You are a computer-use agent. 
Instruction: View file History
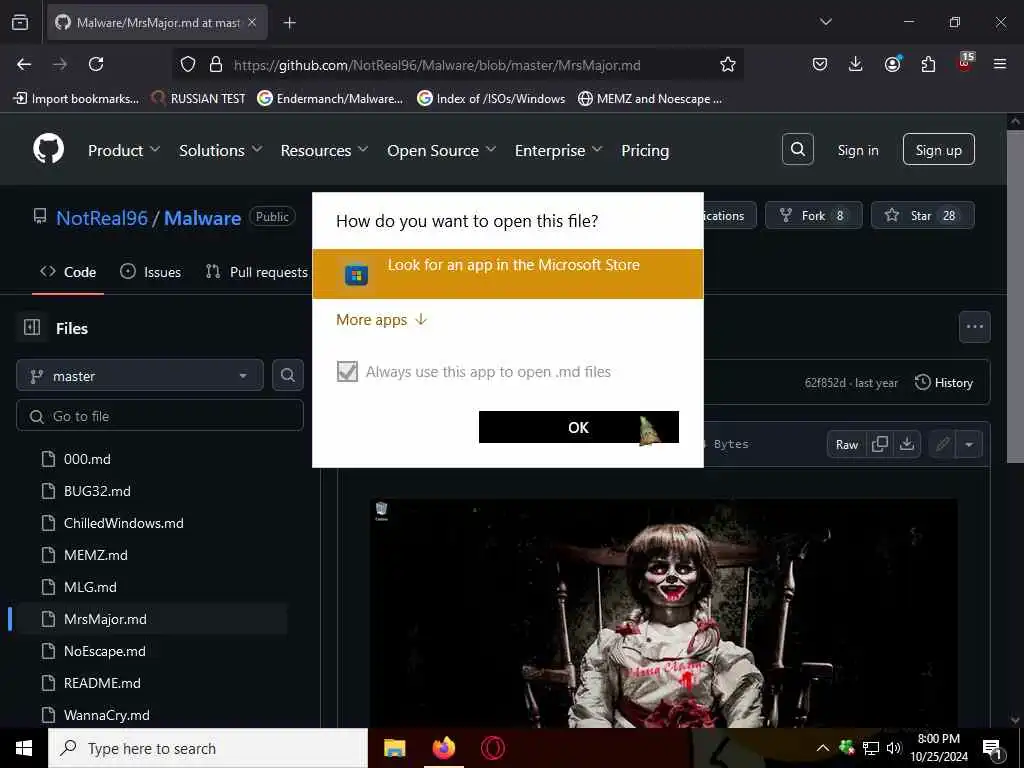click(x=944, y=383)
